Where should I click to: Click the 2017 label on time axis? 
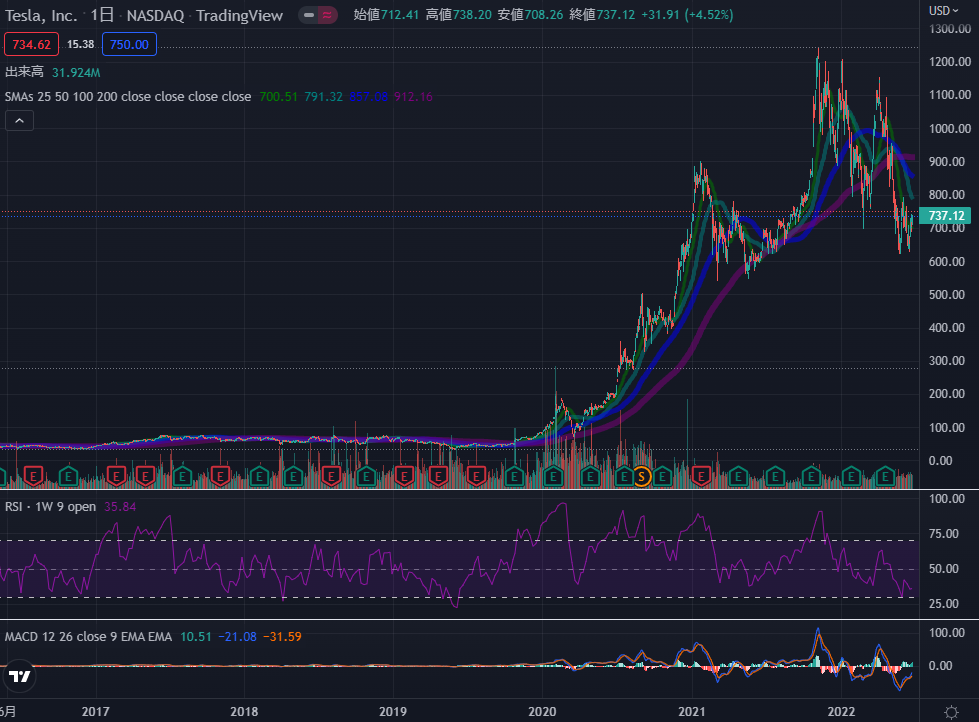96,711
